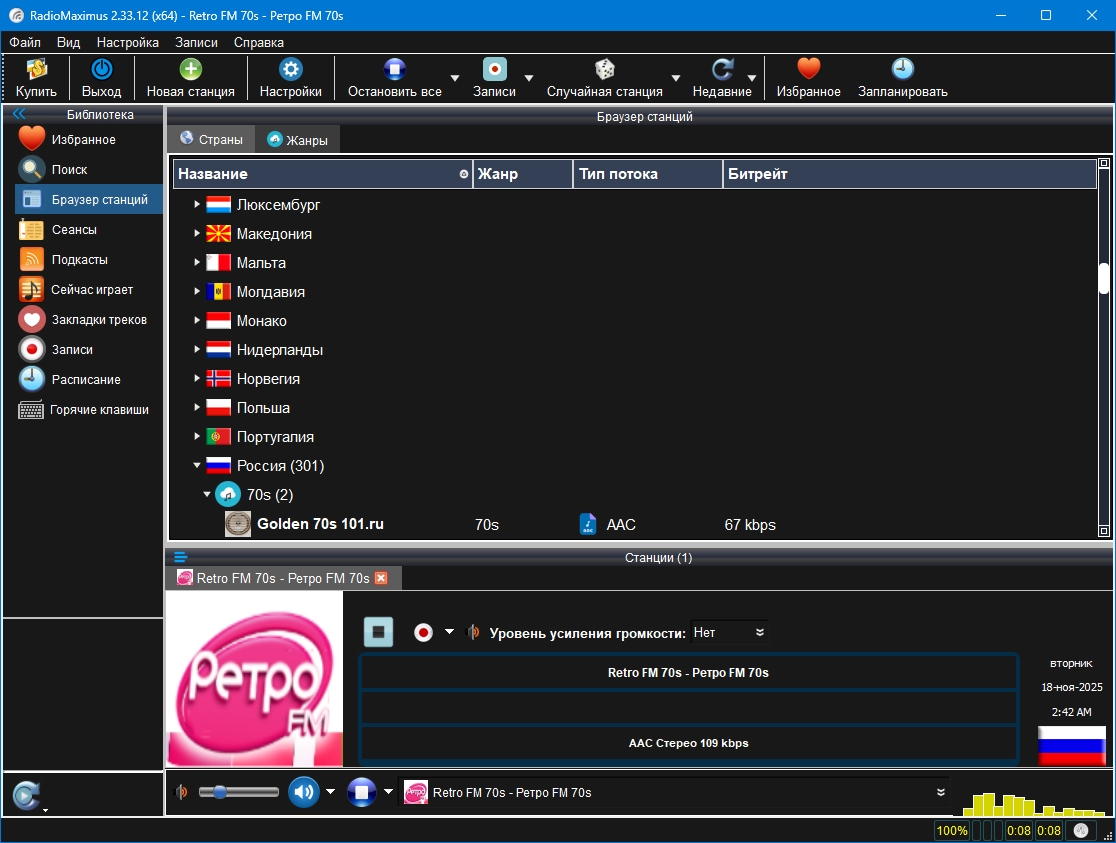1116x843 pixels.
Task: Toggle mute with the round speaker button
Action: pos(304,792)
